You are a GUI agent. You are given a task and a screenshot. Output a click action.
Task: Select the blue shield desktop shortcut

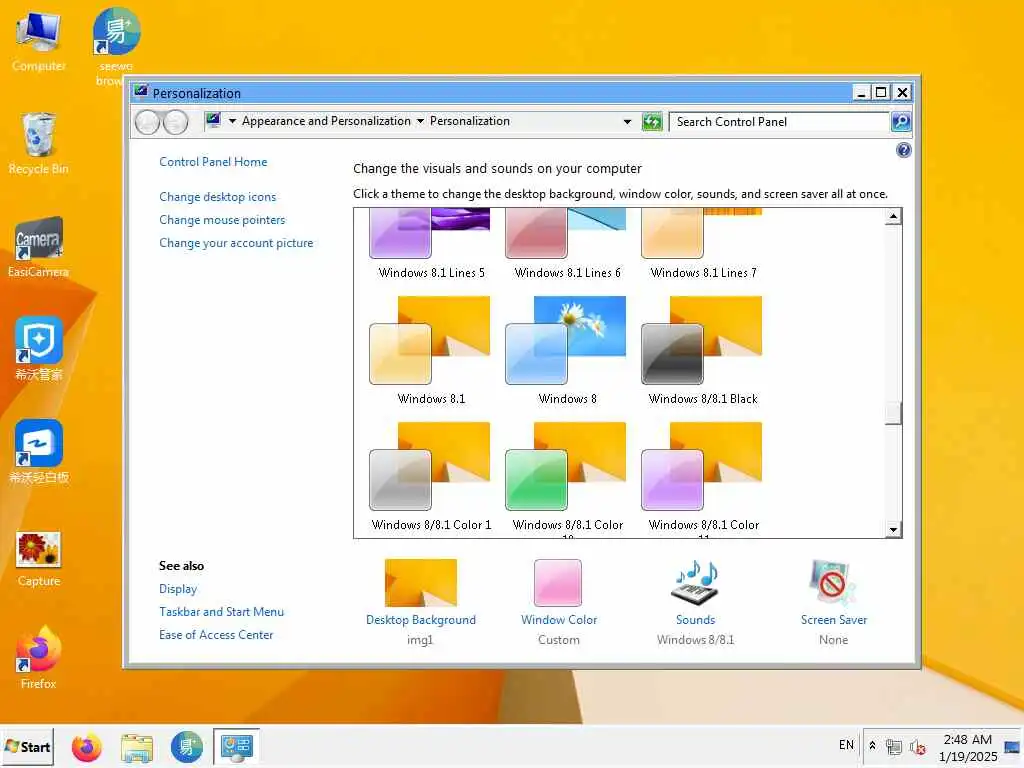pos(39,349)
